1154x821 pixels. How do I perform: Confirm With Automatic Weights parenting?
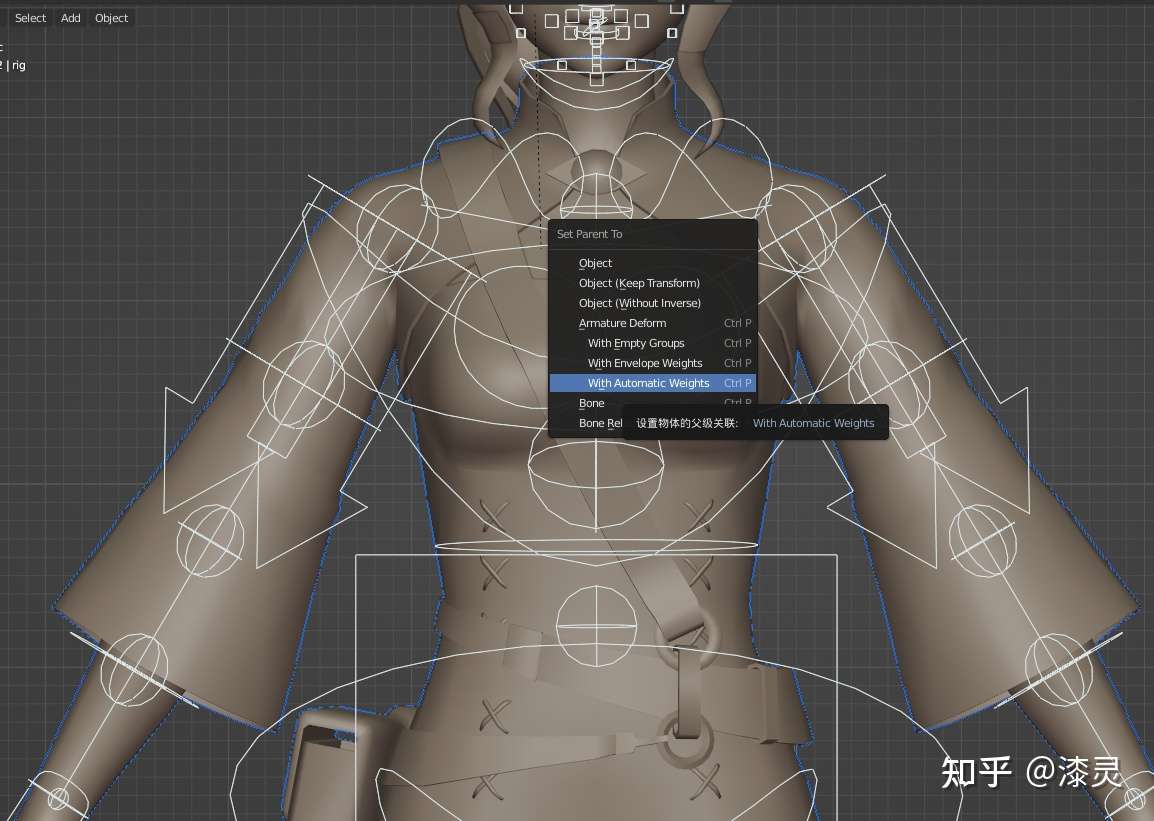point(649,383)
